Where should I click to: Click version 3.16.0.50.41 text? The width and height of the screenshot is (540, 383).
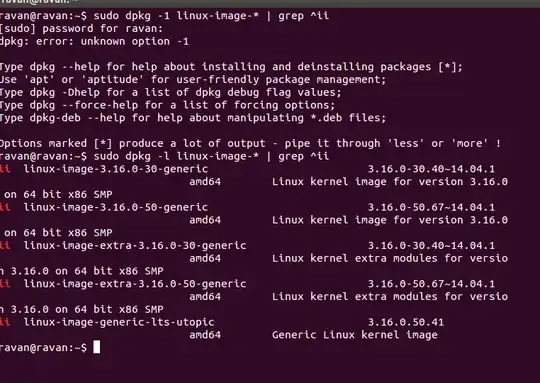coord(406,322)
